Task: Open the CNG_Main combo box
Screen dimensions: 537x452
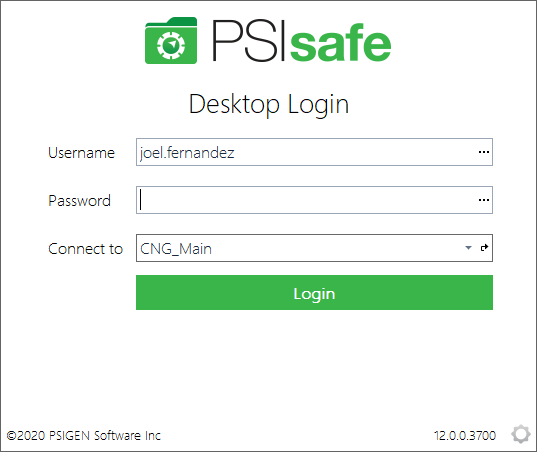Action: (x=314, y=248)
